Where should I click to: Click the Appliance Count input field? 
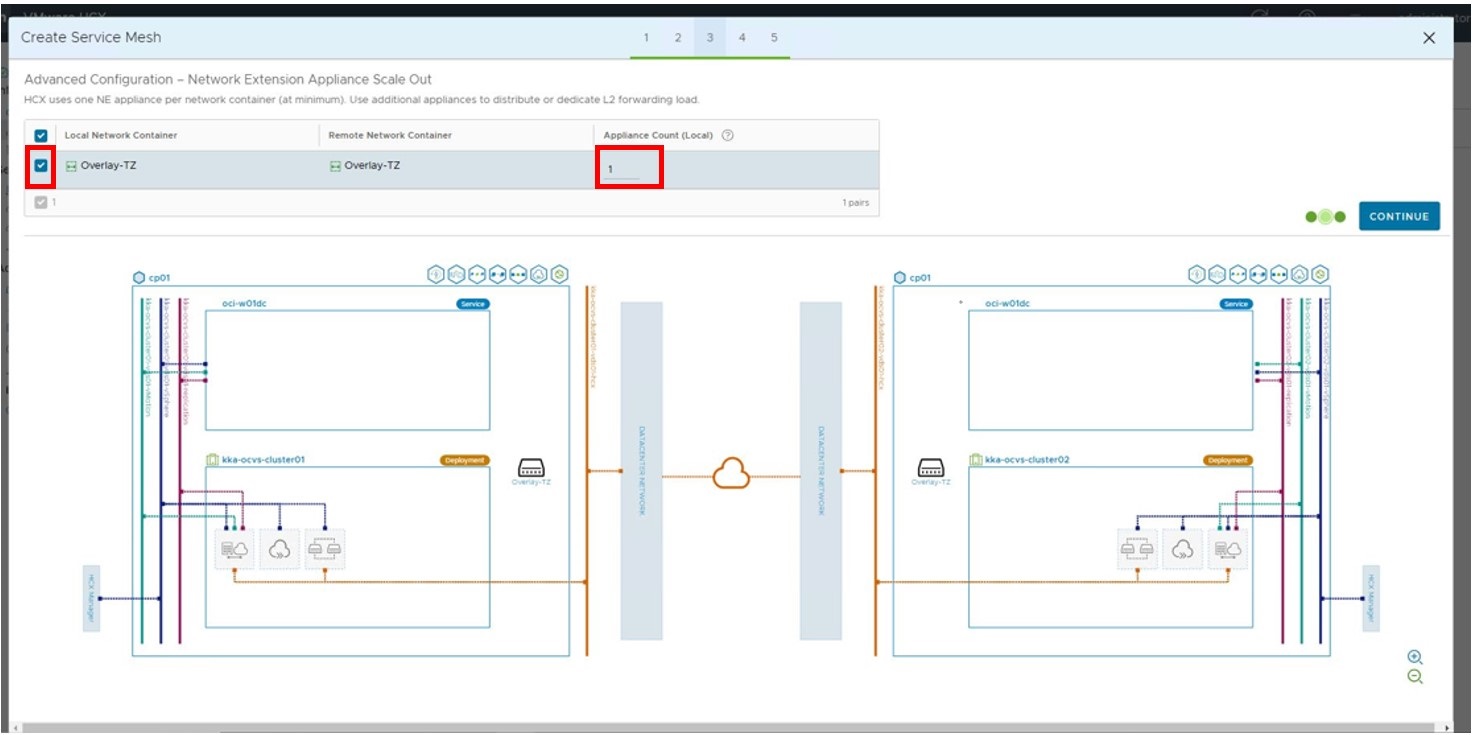623,170
